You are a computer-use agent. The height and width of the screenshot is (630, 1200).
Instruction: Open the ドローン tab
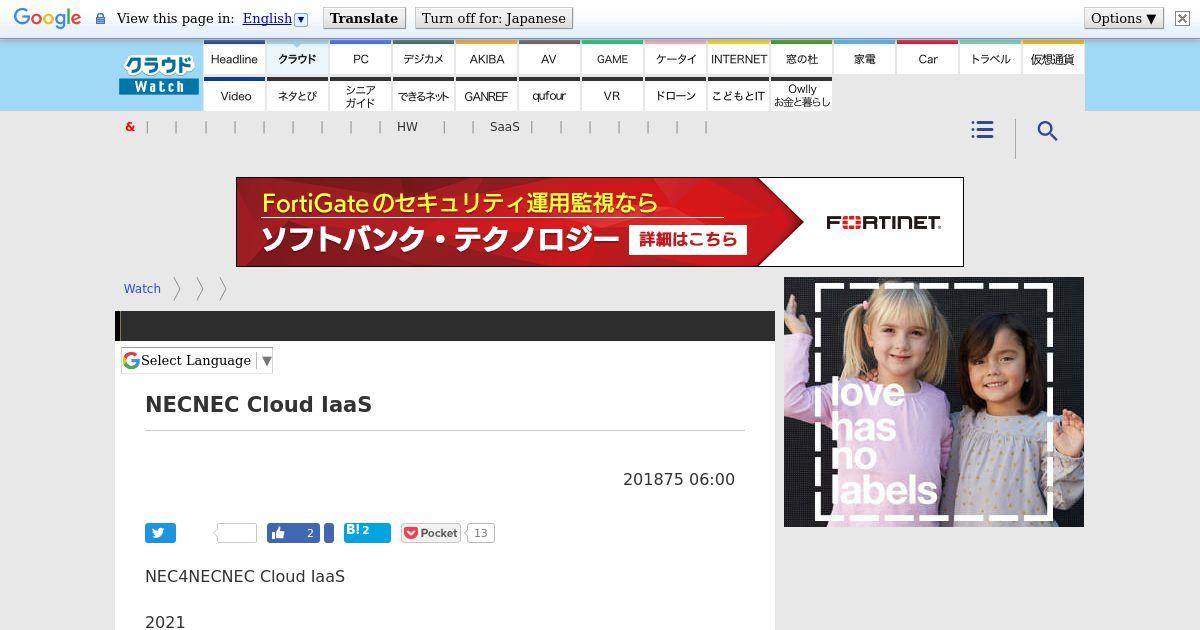tap(675, 95)
